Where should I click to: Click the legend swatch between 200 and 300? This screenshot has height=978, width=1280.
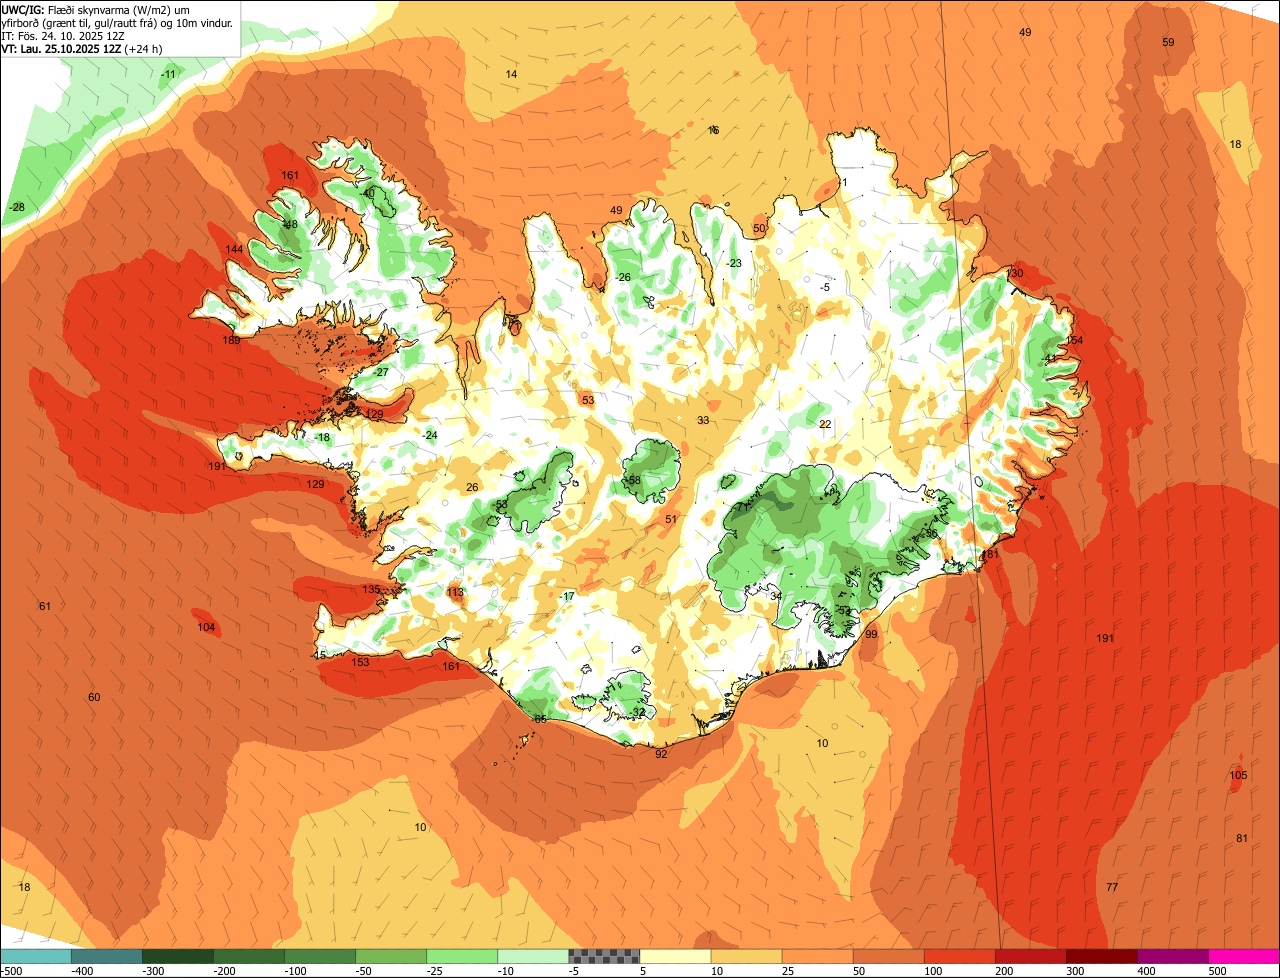tap(1030, 956)
